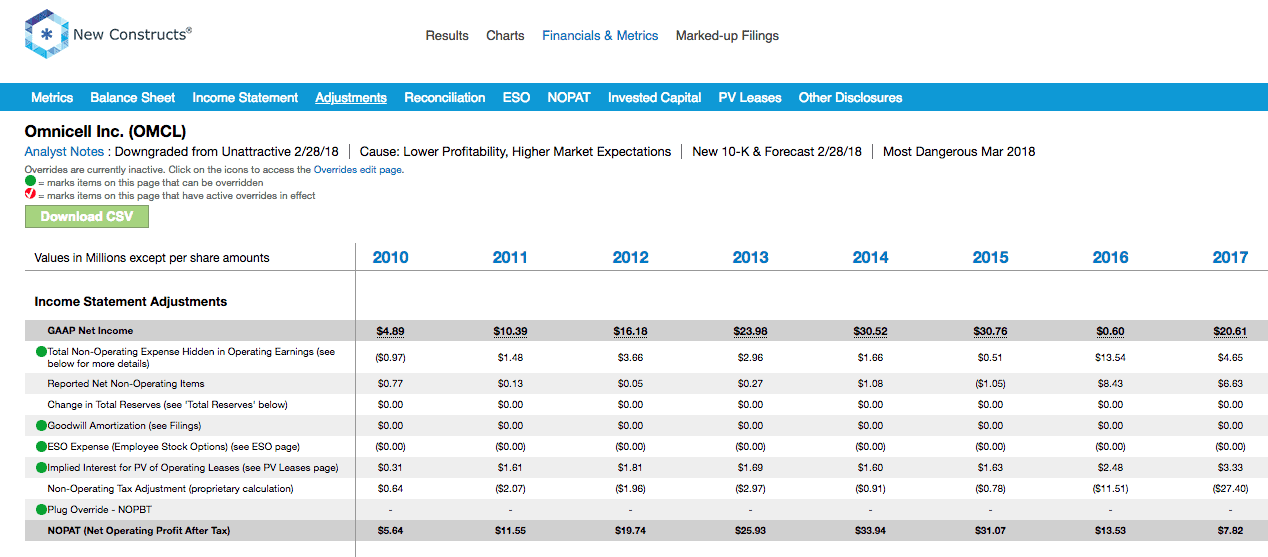Screen dimensions: 1268x557
Task: Click GAAP Net Income value $16.18
Action: pos(630,331)
